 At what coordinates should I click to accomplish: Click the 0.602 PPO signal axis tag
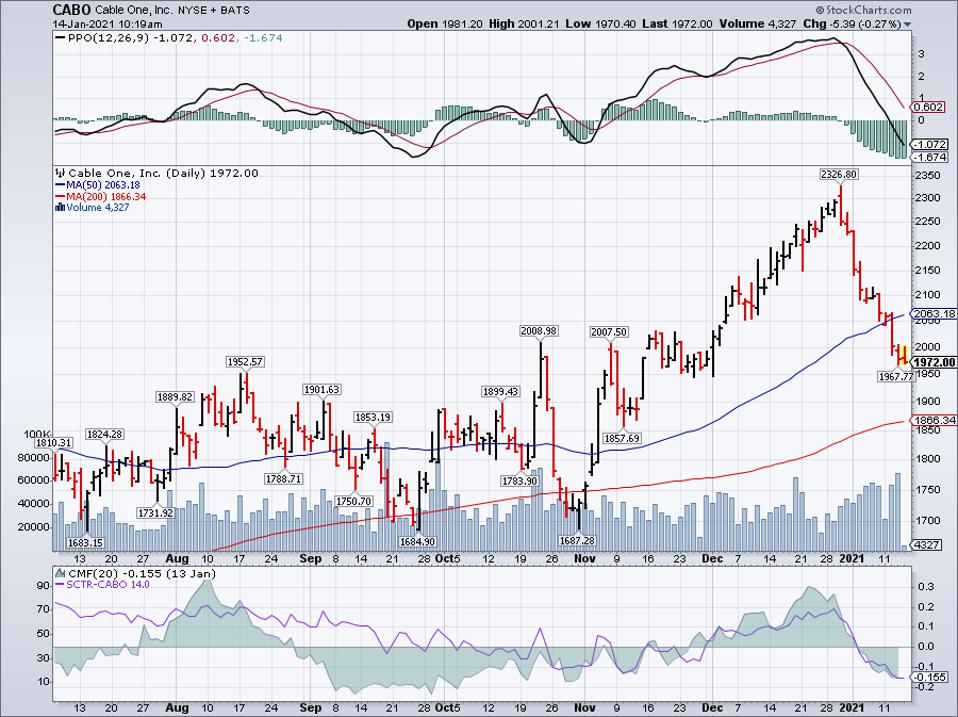[x=929, y=107]
